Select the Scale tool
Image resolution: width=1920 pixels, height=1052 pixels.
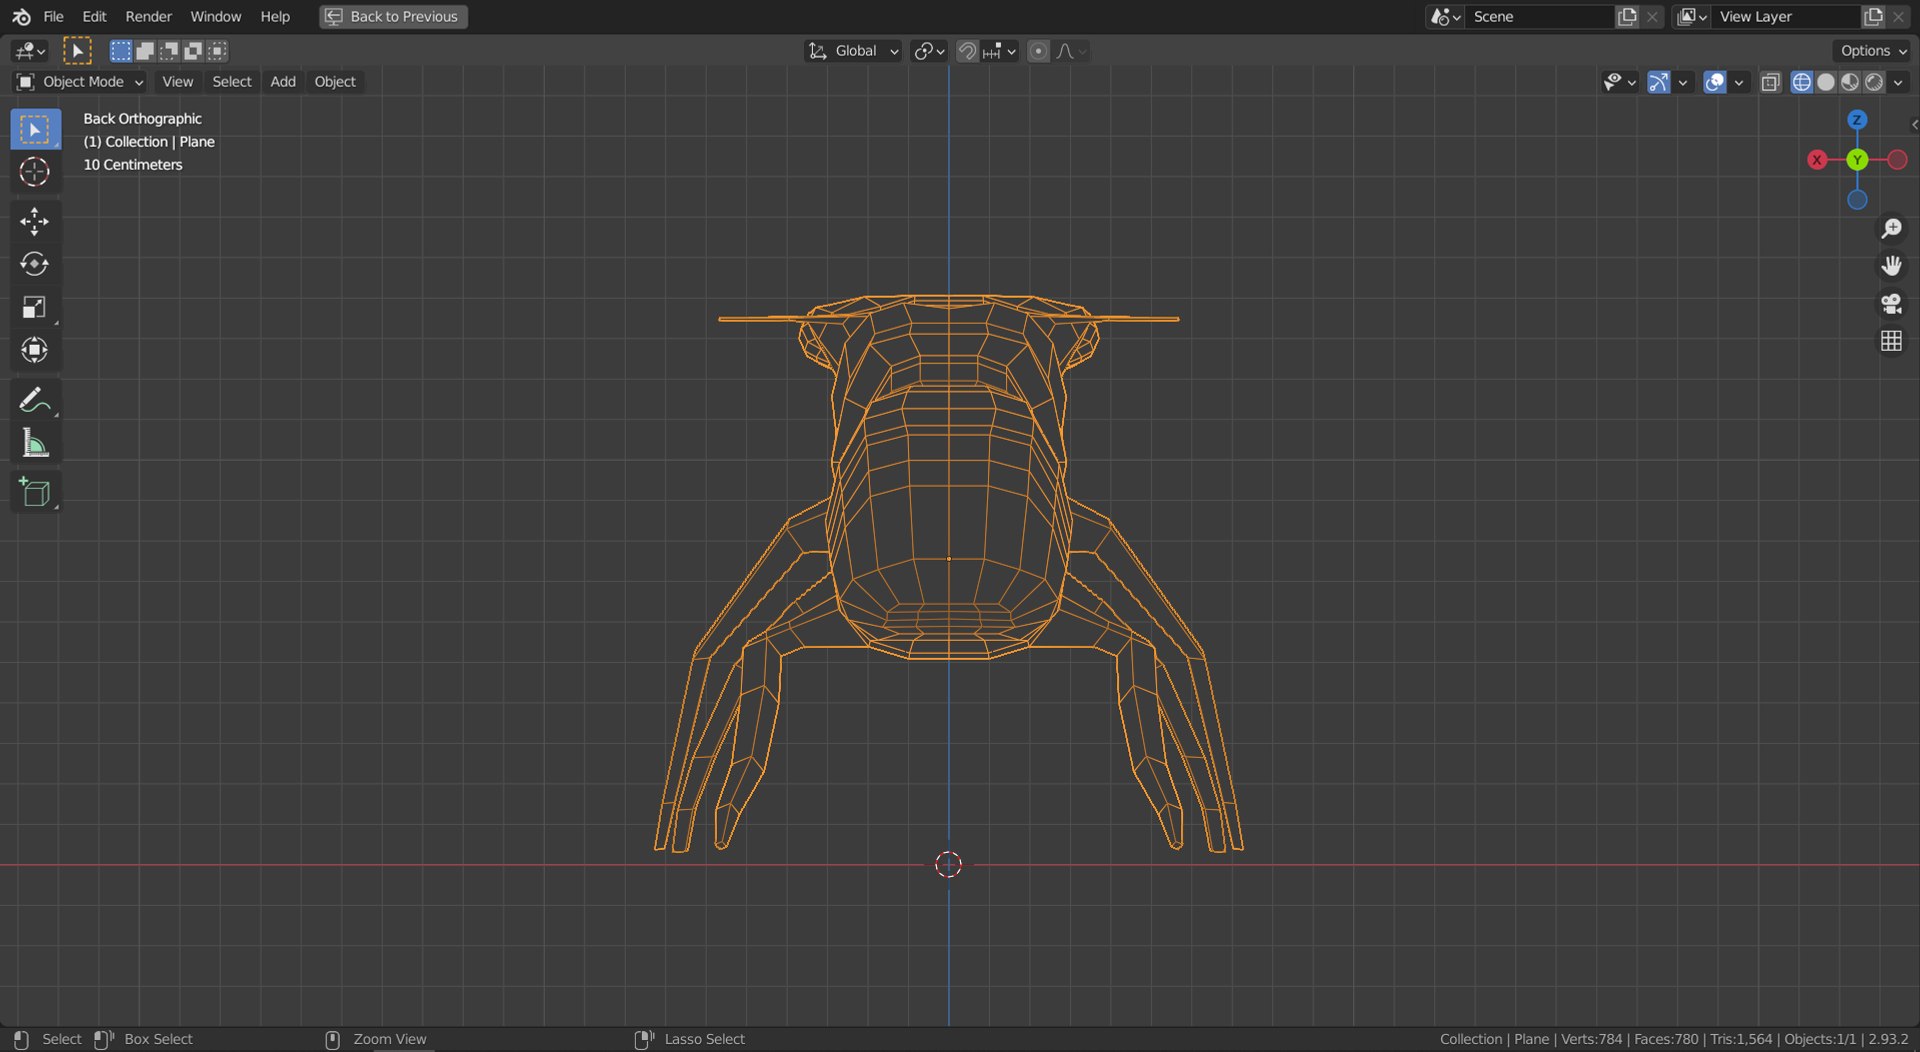point(35,307)
